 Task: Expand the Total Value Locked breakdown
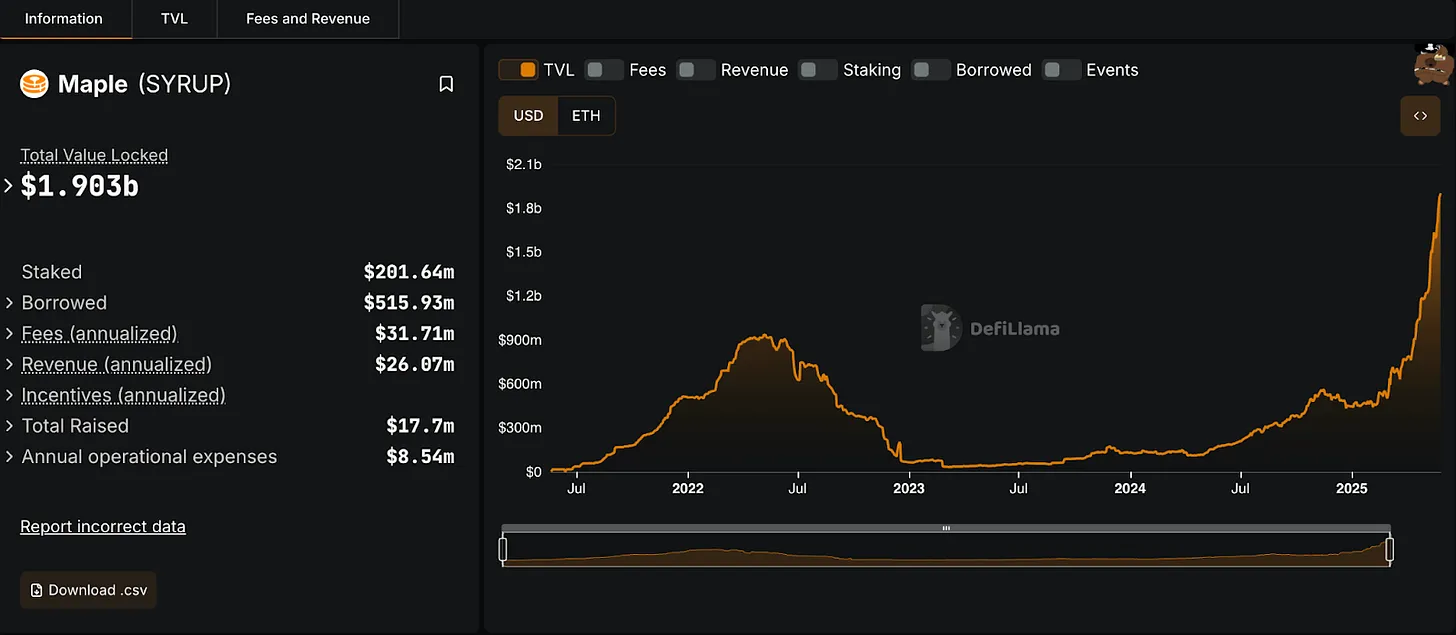click(x=9, y=185)
